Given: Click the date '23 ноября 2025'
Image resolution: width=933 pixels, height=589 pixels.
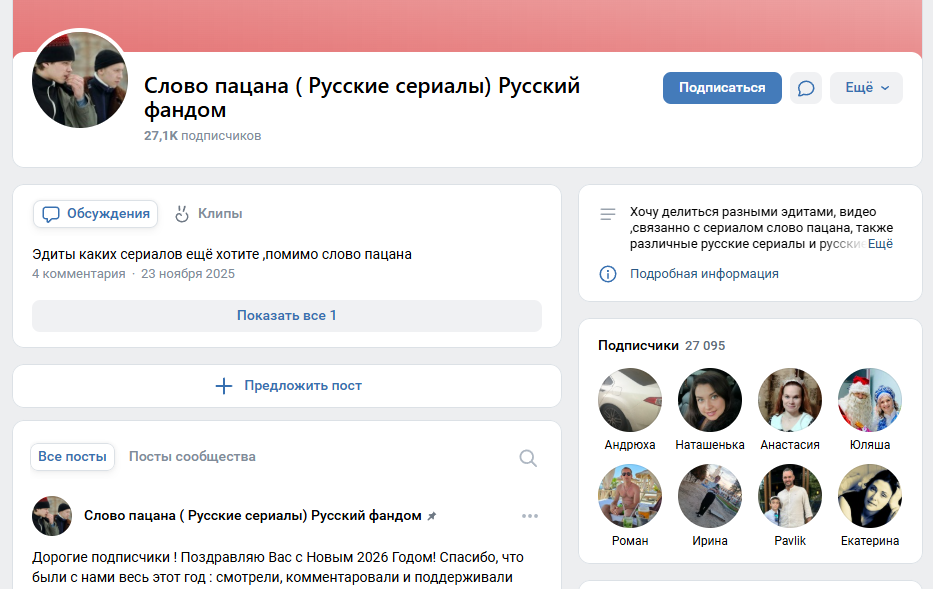Looking at the screenshot, I should (x=188, y=274).
